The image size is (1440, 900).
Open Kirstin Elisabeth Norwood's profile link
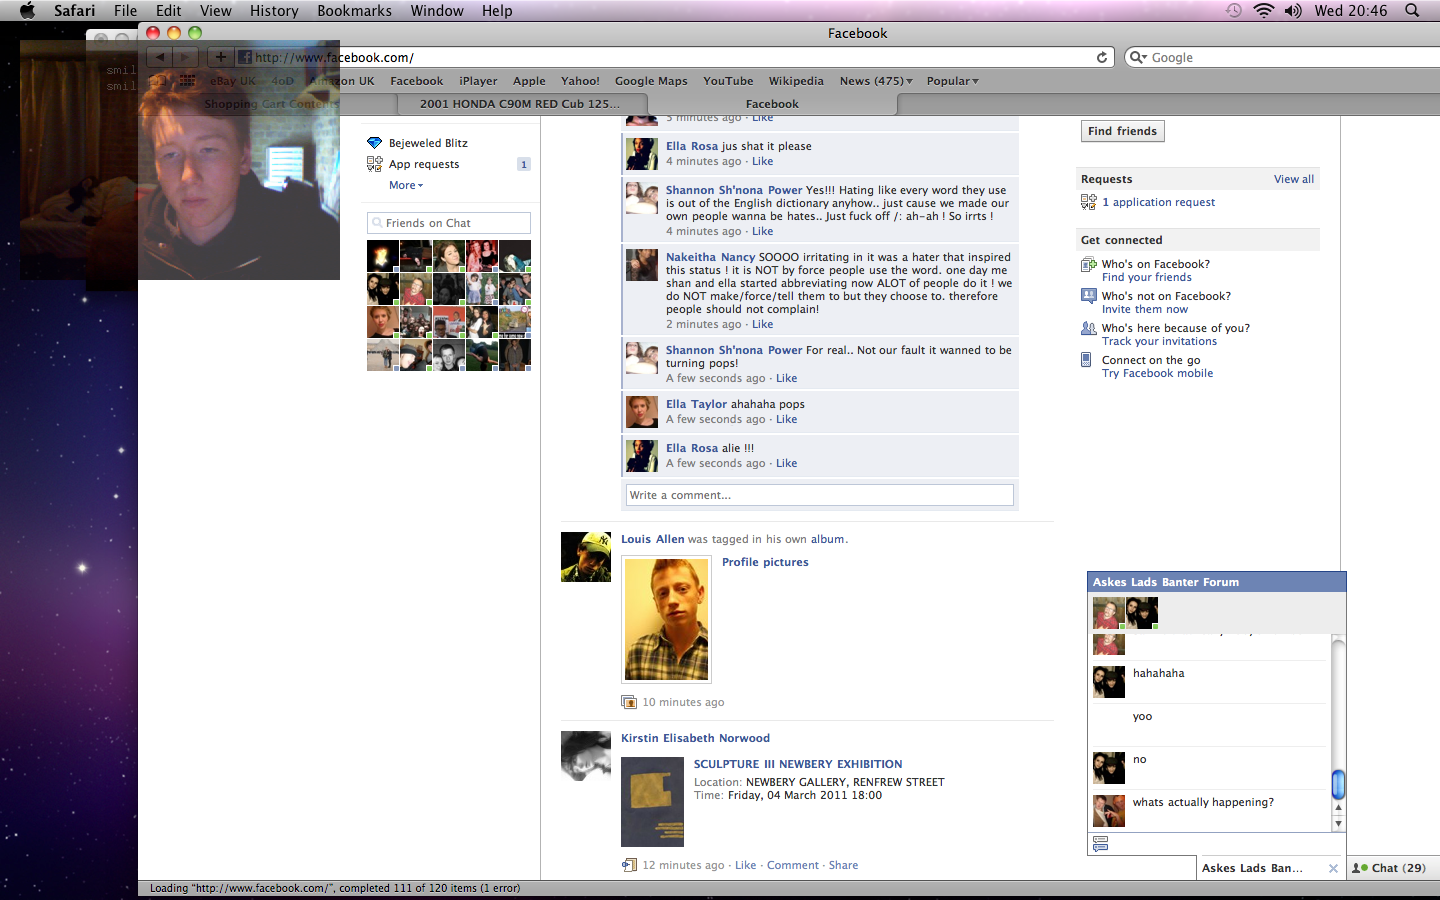[x=695, y=738]
